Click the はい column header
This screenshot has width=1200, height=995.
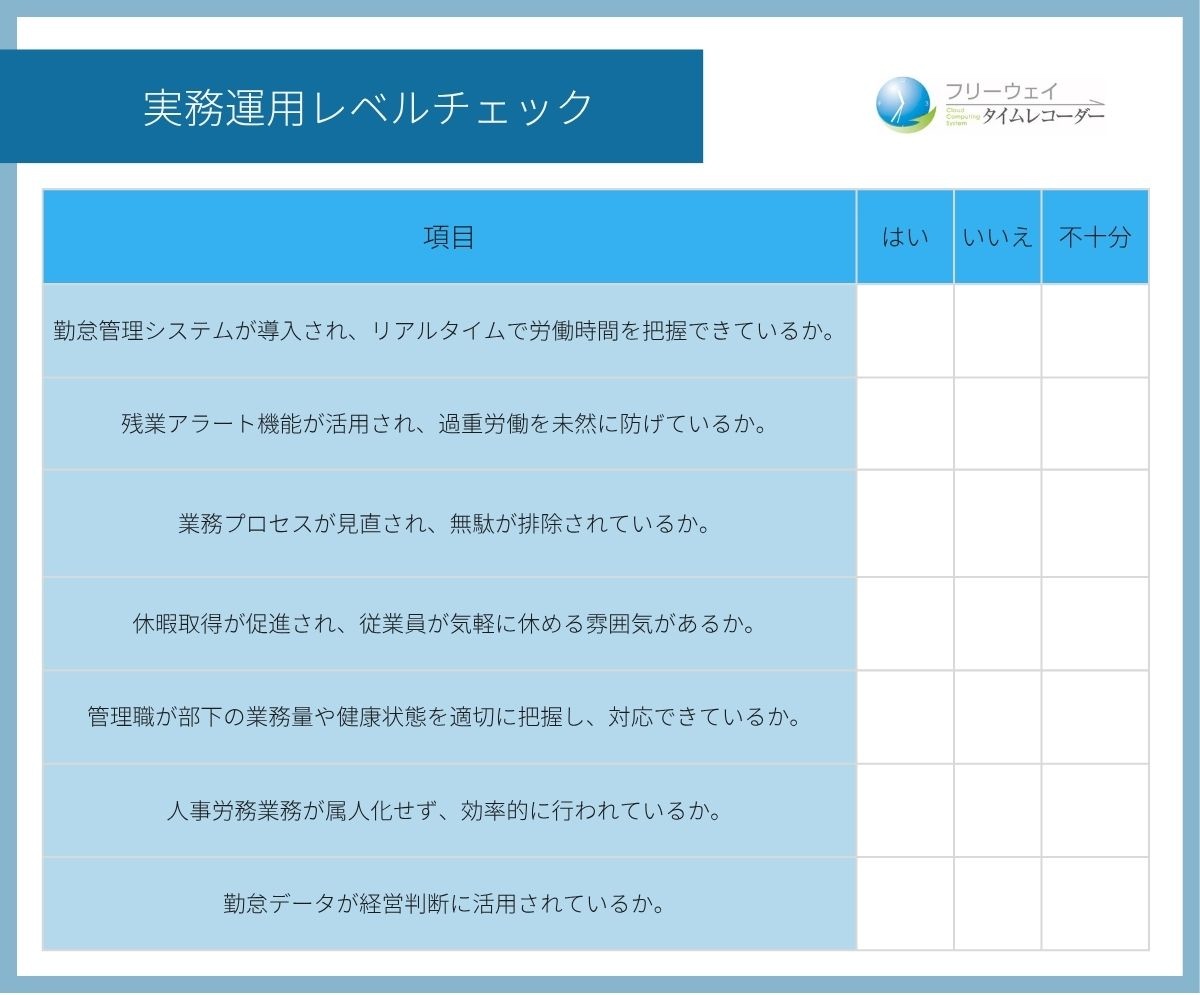(x=905, y=237)
